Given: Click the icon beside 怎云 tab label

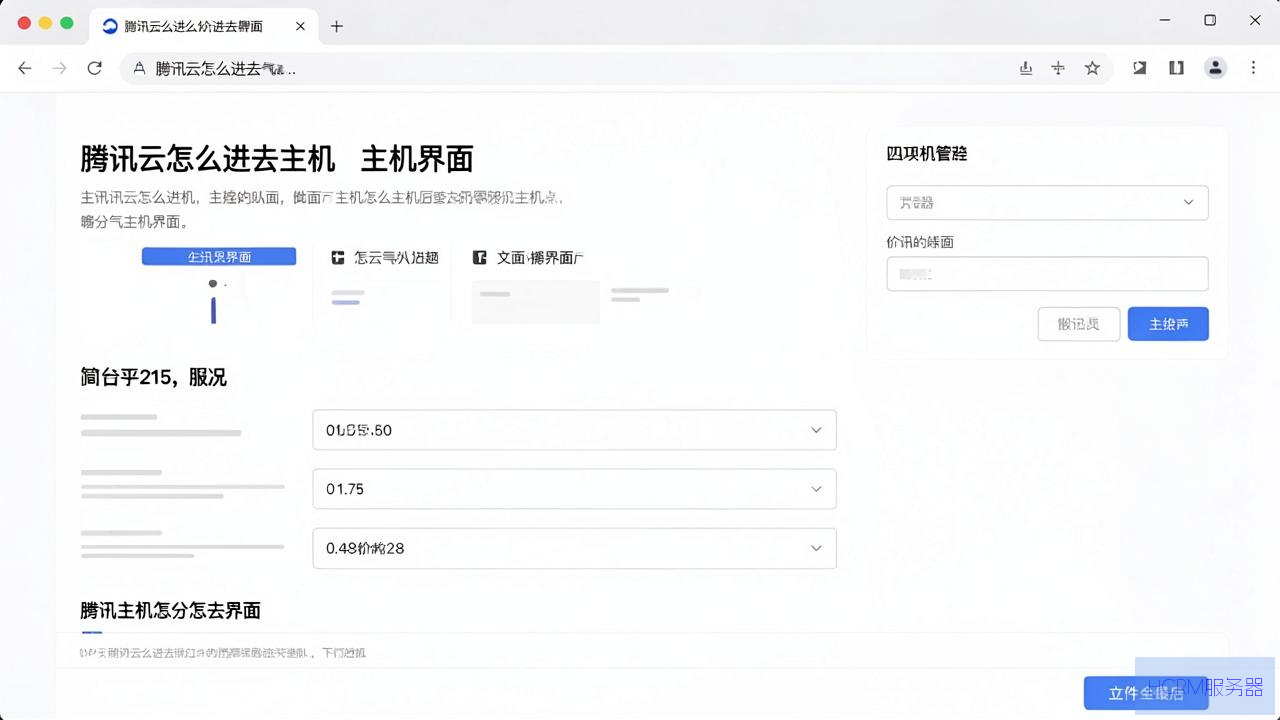Looking at the screenshot, I should click(x=338, y=257).
